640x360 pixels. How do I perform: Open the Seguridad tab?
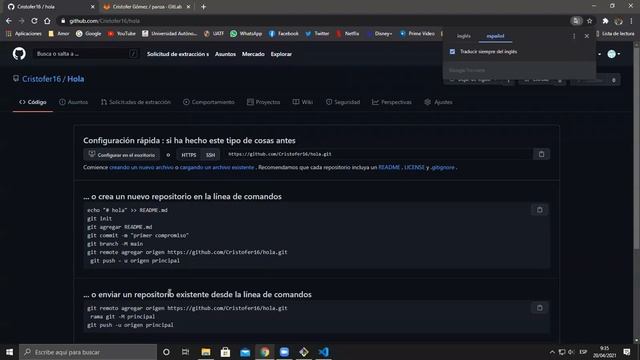343,102
